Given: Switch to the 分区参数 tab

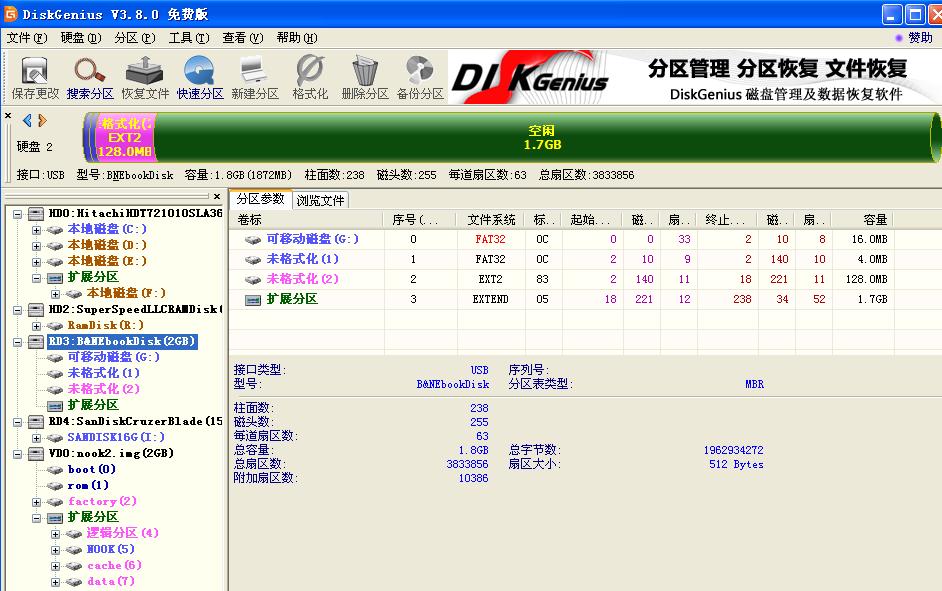Looking at the screenshot, I should (260, 199).
